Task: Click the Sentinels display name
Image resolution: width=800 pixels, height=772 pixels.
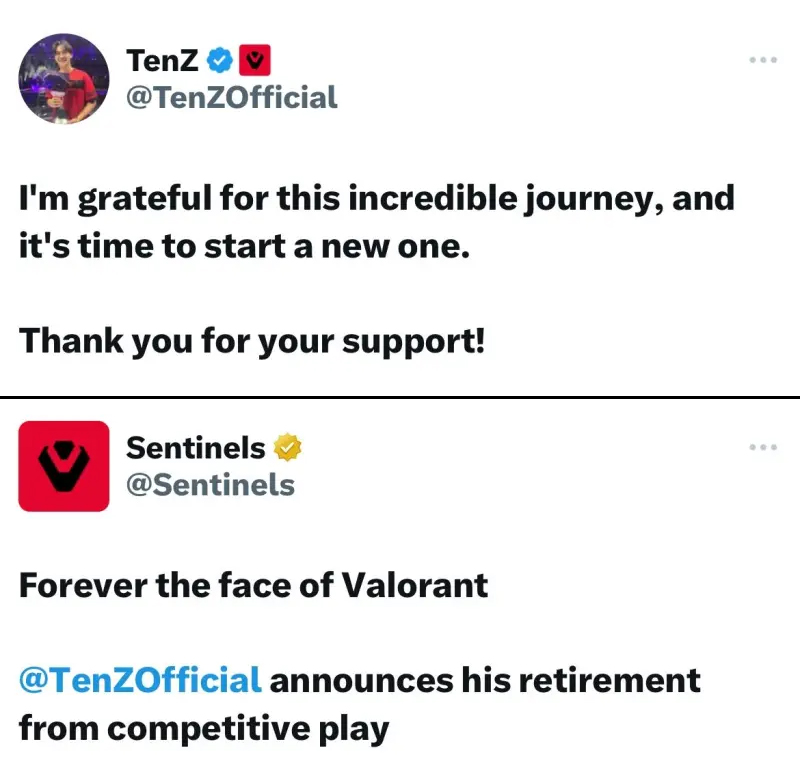Action: [196, 448]
